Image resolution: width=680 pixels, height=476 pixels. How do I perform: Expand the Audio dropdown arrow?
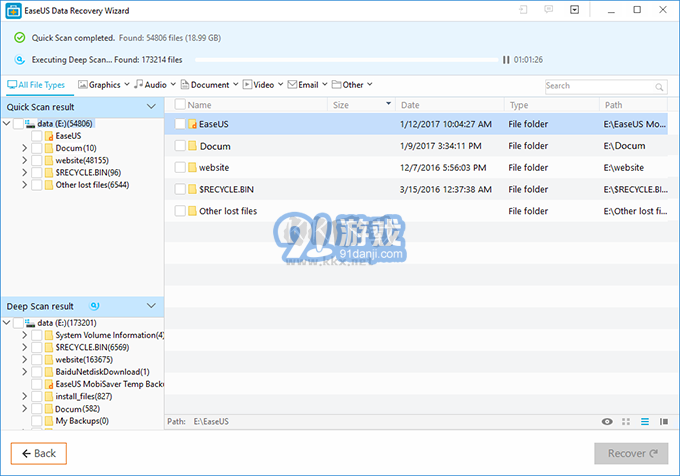point(173,85)
